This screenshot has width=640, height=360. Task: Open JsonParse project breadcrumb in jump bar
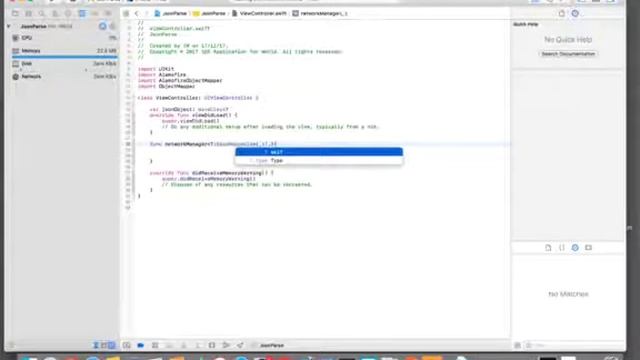pos(170,13)
